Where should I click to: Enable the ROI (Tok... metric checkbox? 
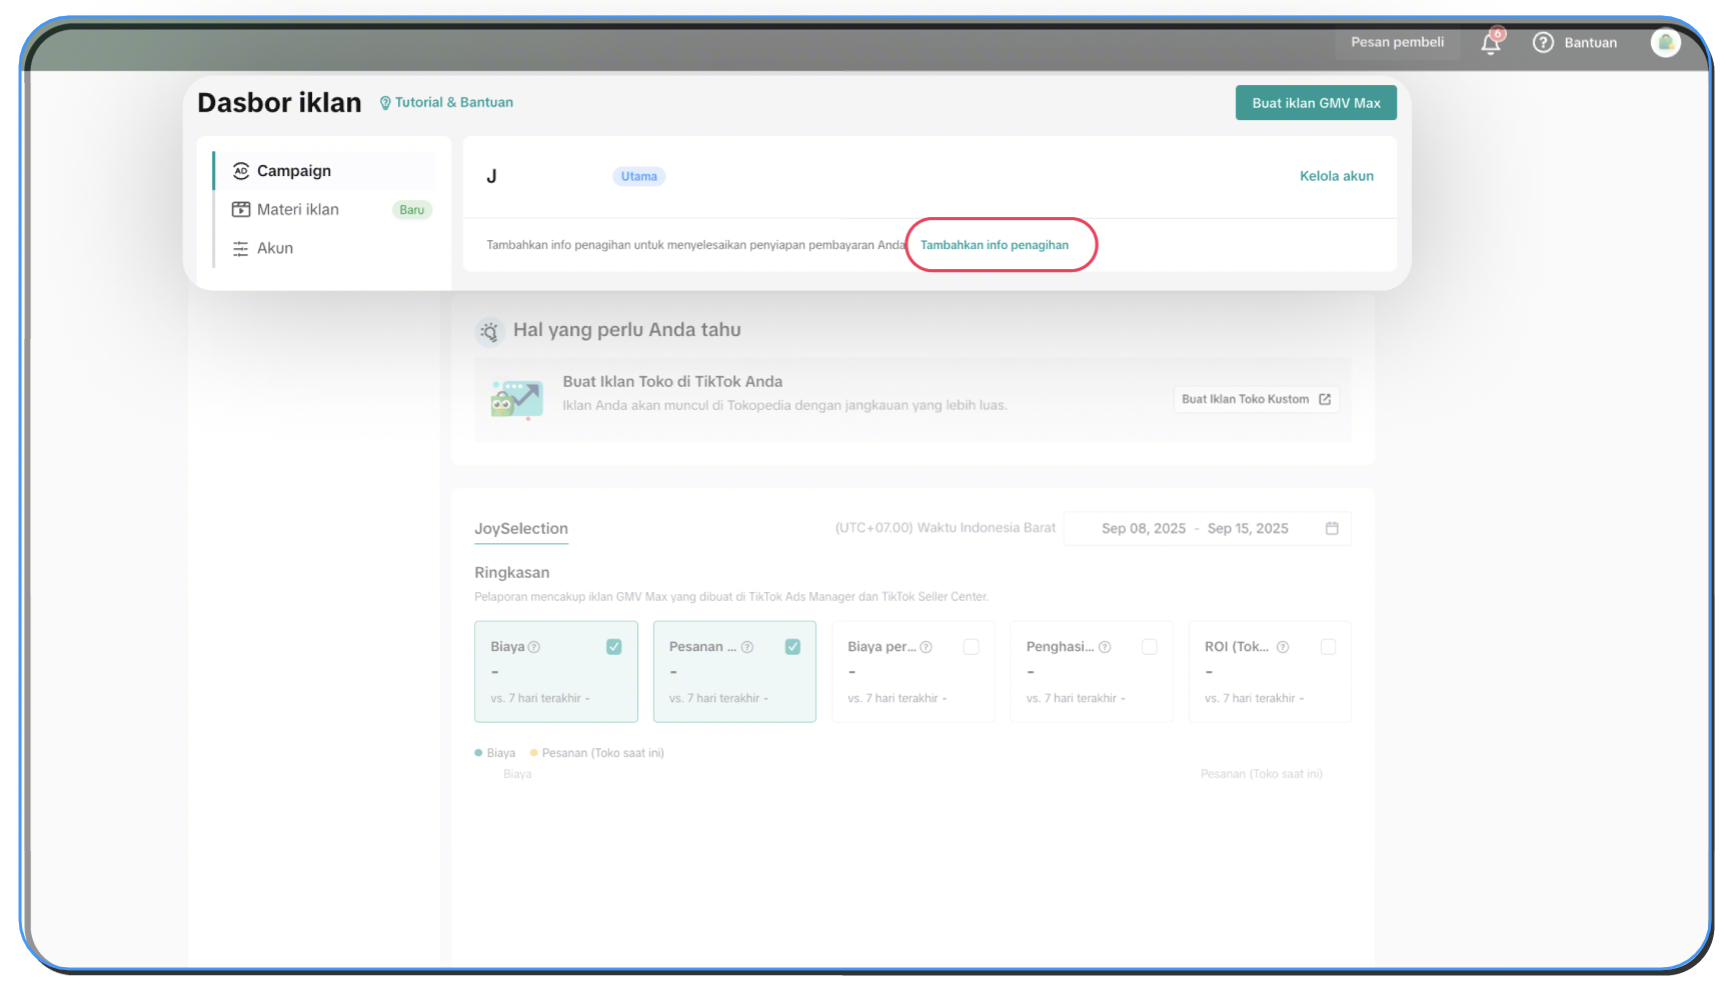(x=1328, y=647)
